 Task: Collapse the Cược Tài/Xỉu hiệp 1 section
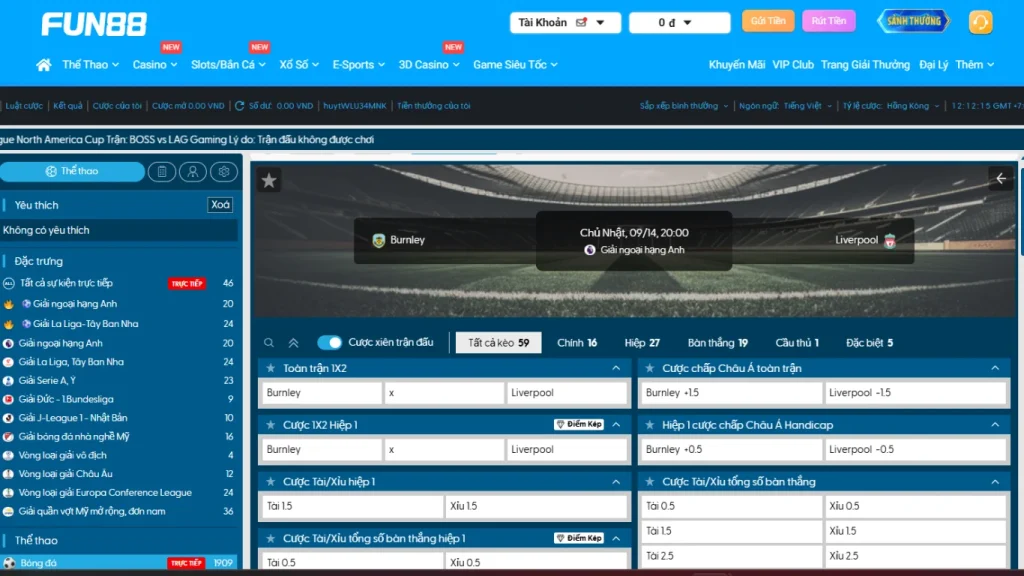(616, 482)
